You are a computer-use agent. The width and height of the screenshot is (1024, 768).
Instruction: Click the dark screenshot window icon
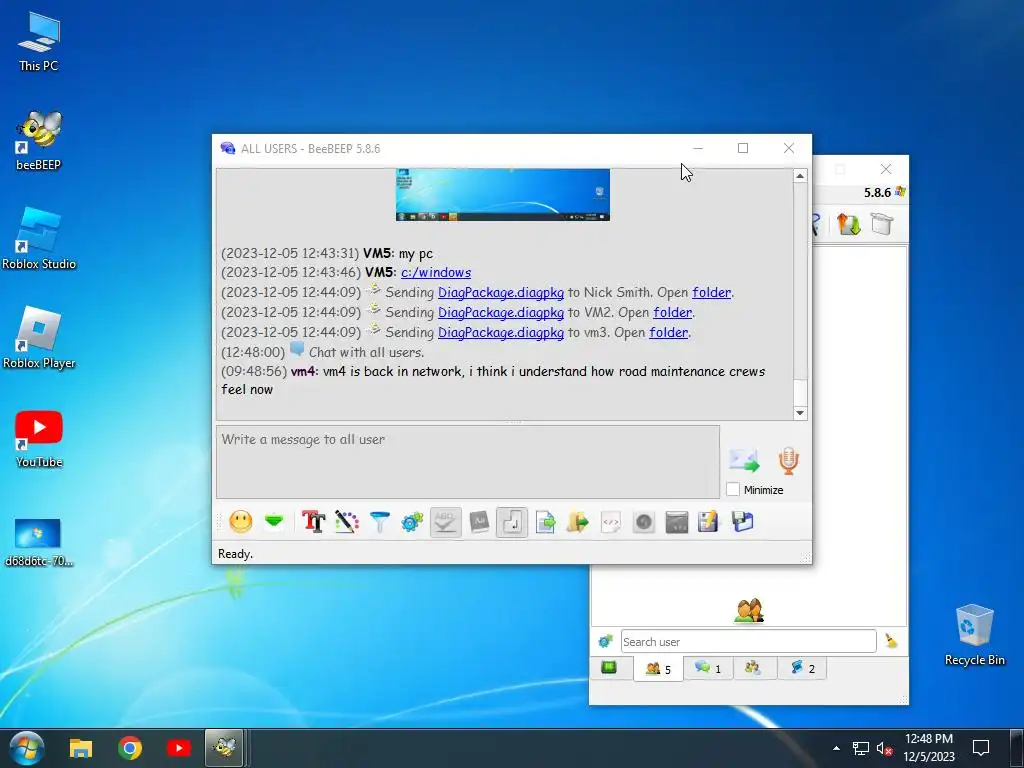677,522
